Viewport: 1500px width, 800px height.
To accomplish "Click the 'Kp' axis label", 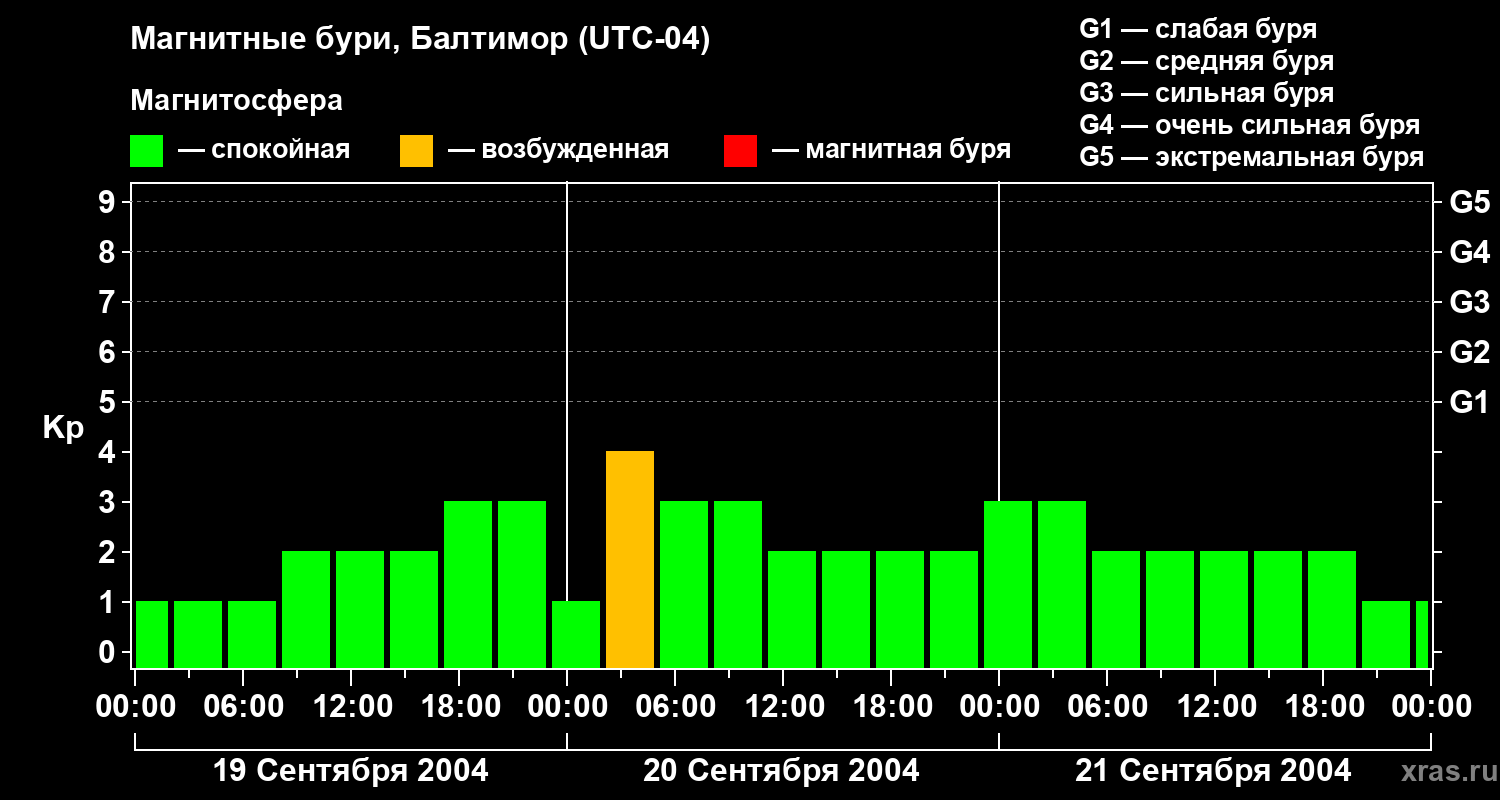I will [x=64, y=428].
